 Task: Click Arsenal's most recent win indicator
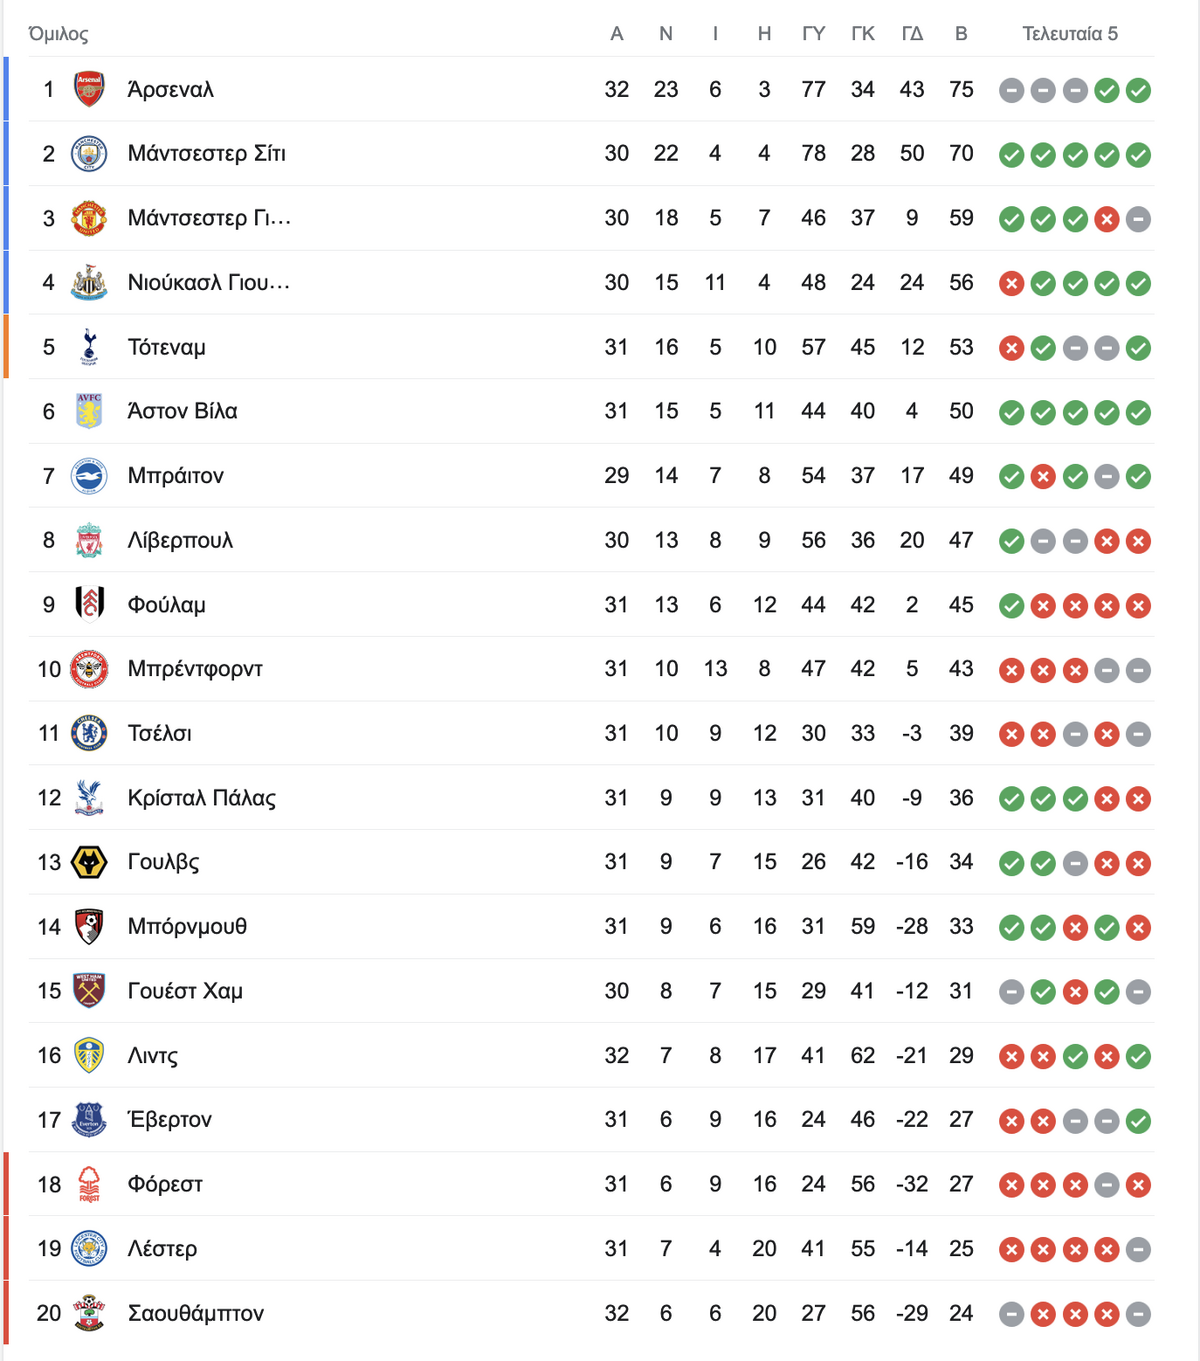(x=1138, y=90)
